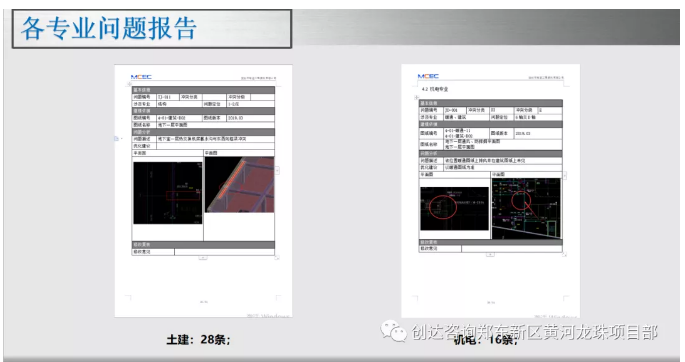The width and height of the screenshot is (685, 362).
Task: Click the MCEC logo on left report
Action: point(141,77)
